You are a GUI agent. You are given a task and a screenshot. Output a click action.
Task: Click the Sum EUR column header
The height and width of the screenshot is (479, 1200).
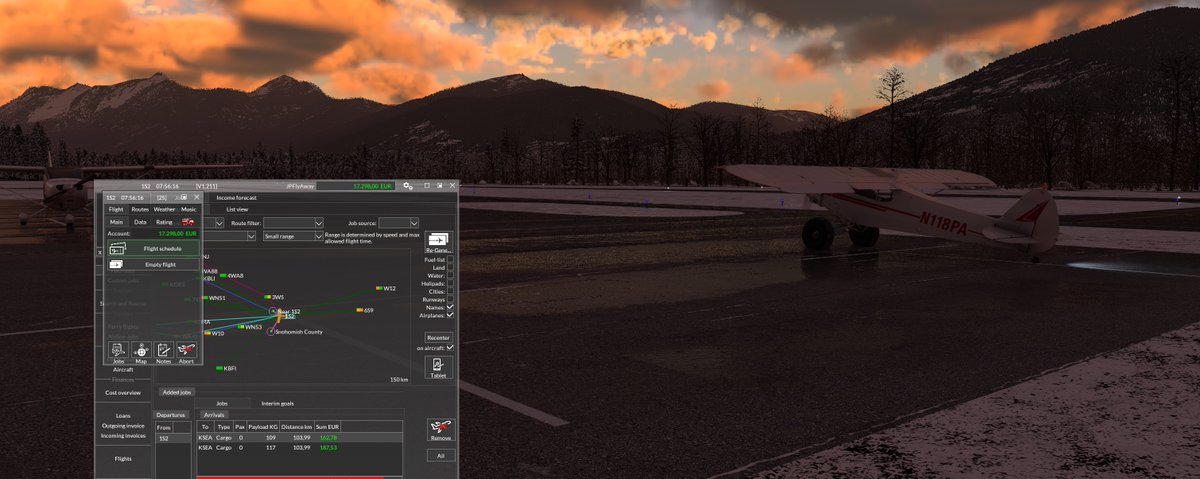pos(329,426)
